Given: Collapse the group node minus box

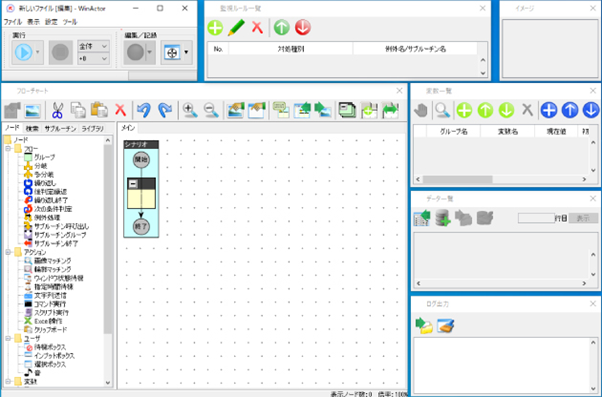Looking at the screenshot, I should [132, 184].
